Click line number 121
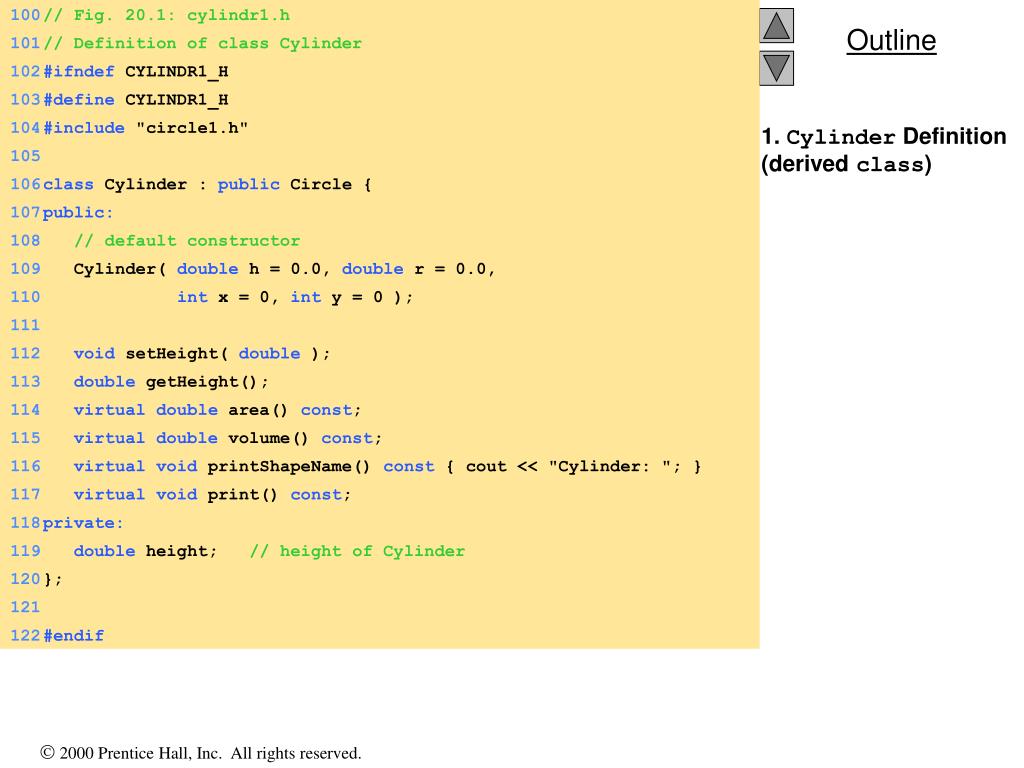1024x768 pixels. (x=25, y=607)
